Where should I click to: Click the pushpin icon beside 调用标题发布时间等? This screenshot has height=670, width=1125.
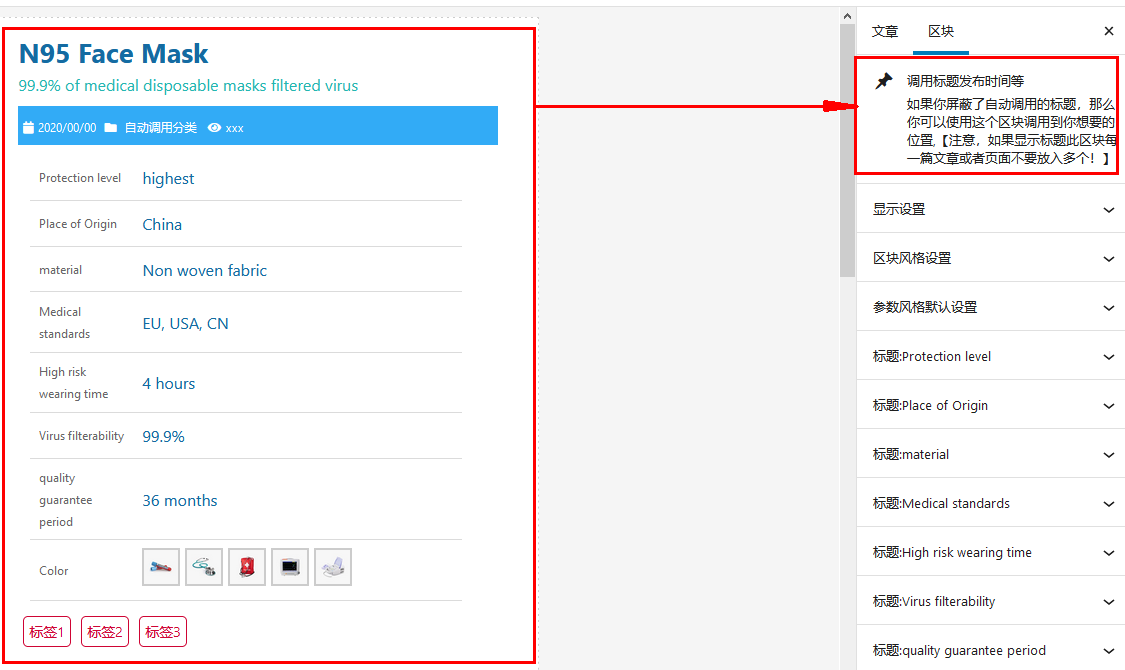click(884, 81)
